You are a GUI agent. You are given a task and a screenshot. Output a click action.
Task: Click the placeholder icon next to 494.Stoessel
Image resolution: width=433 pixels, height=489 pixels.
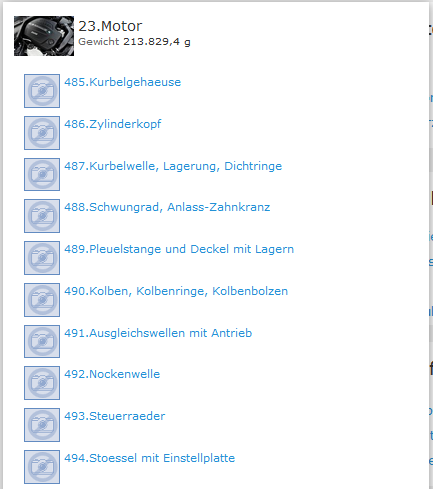click(x=42, y=467)
